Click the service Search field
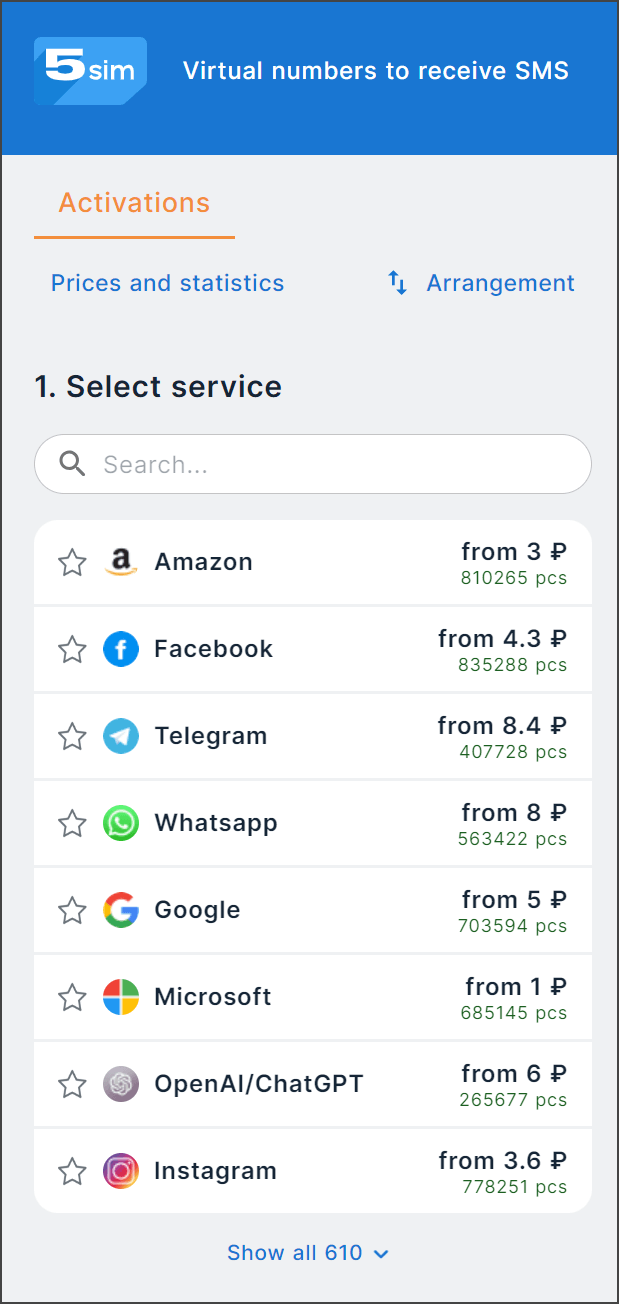619x1304 pixels. [330, 464]
